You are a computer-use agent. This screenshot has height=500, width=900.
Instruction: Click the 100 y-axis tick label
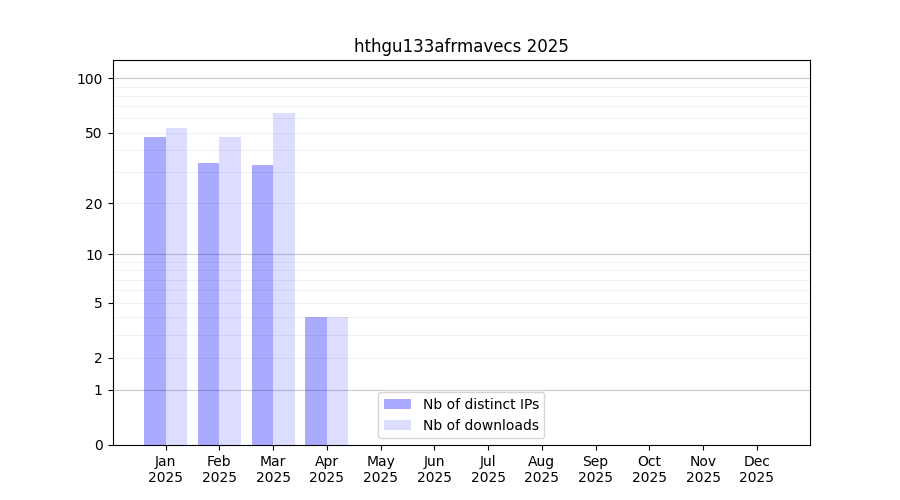(90, 79)
